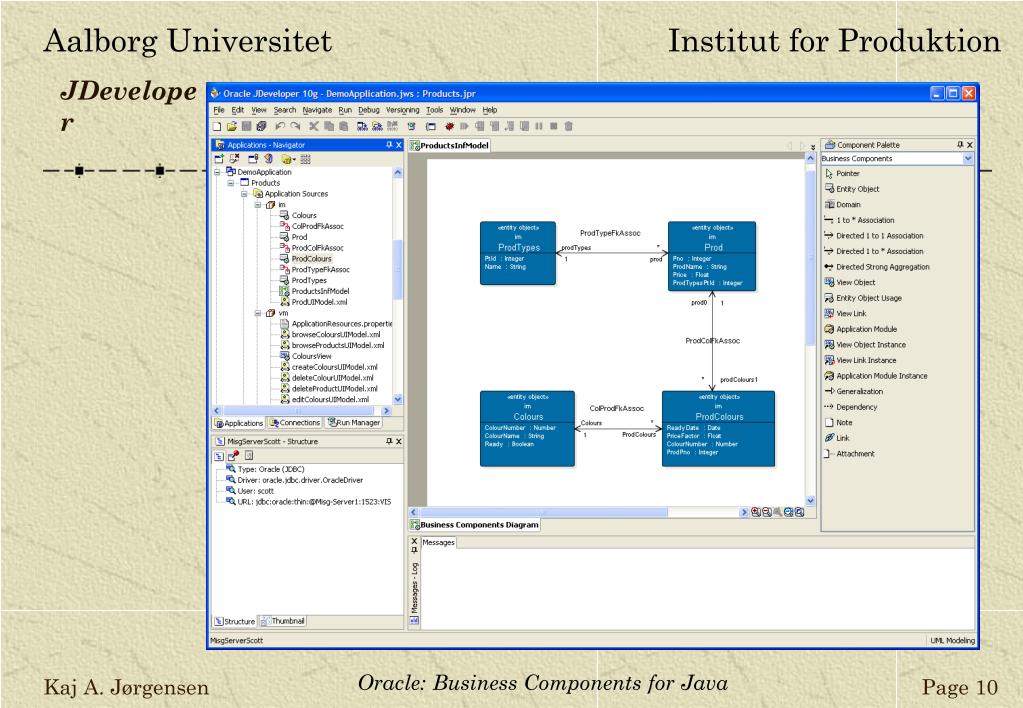
Task: Click the ProdColFkAssoc association label
Action: pos(712,341)
